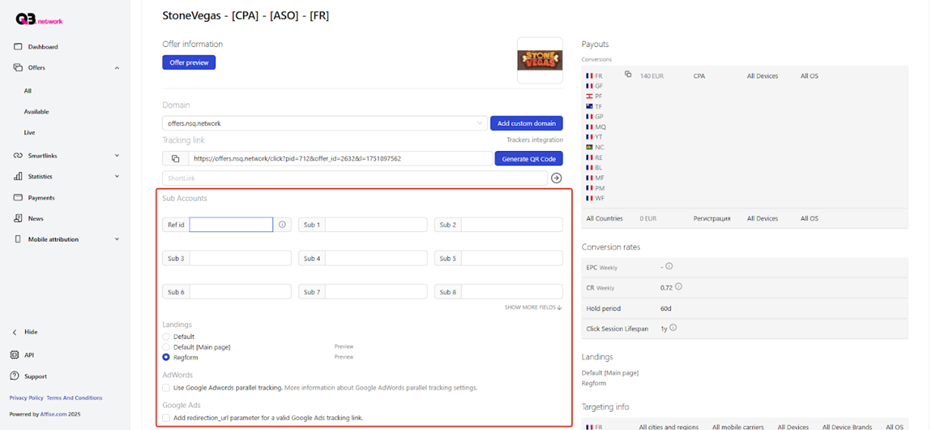Screen dimensions: 940x430
Task: Click the copy icon next to FR payout
Action: tap(628, 74)
